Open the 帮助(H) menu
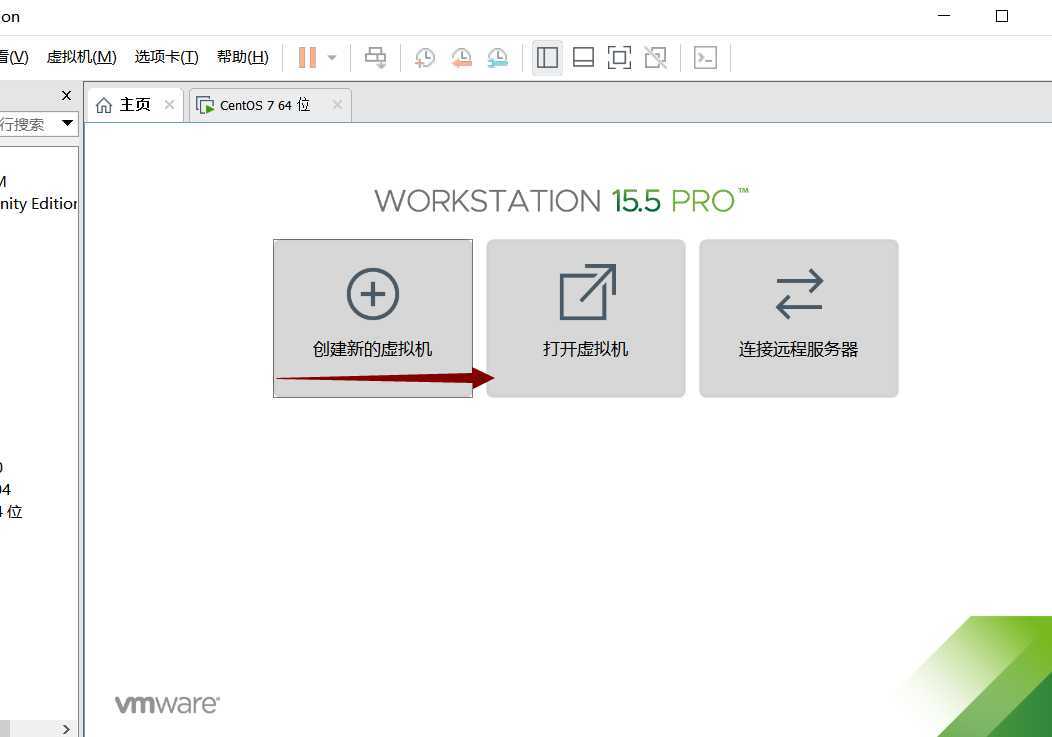Screen dimensions: 1052x737 [242, 57]
